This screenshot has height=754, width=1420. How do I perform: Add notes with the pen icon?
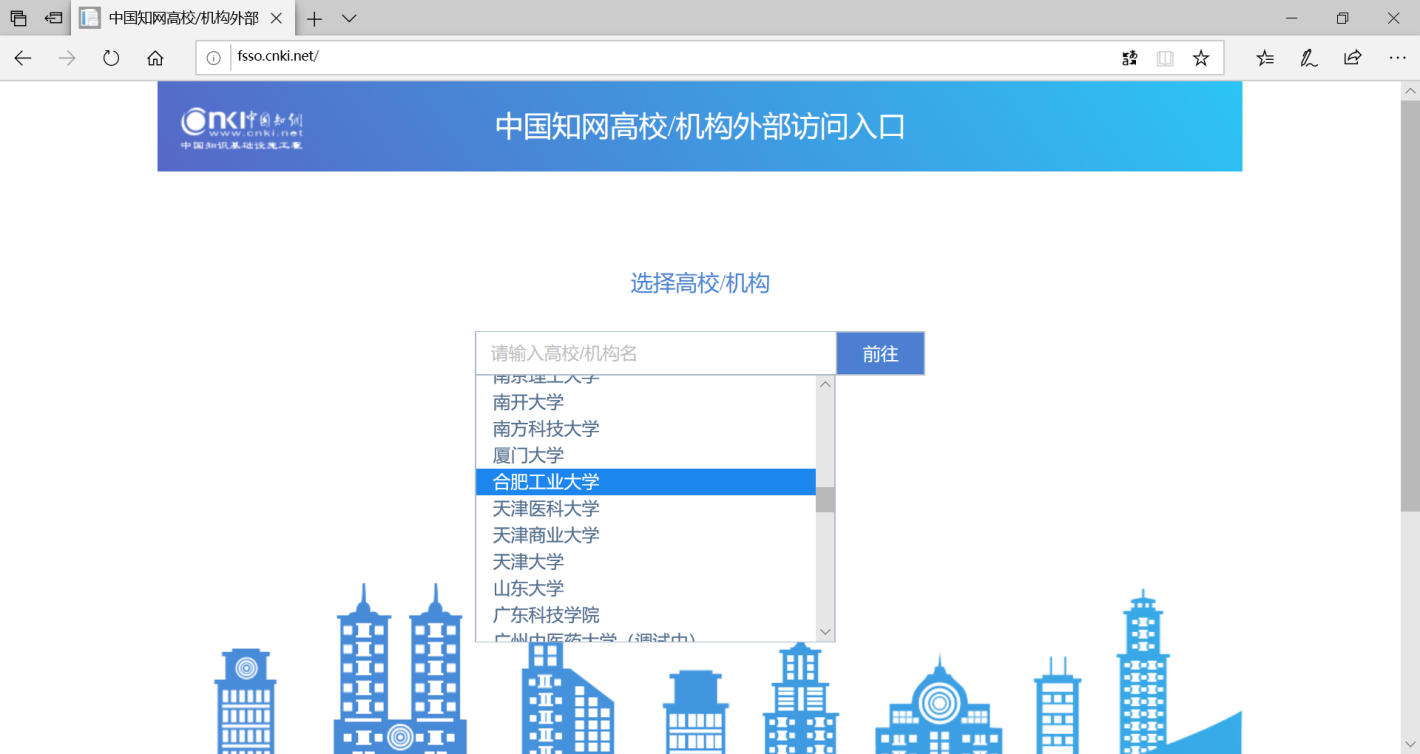pyautogui.click(x=1309, y=58)
